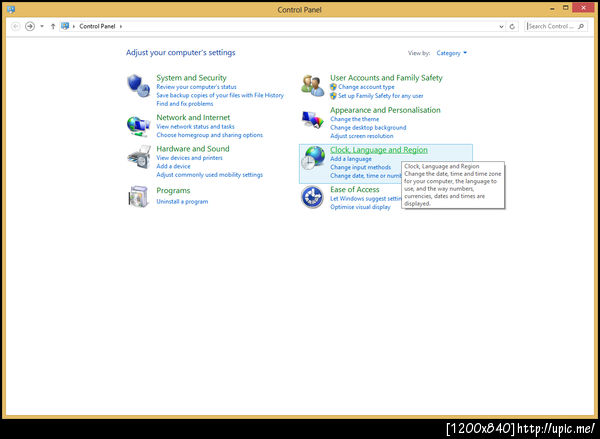Open the Ease of Access icon
Viewport: 600px width, 439px height.
312,197
